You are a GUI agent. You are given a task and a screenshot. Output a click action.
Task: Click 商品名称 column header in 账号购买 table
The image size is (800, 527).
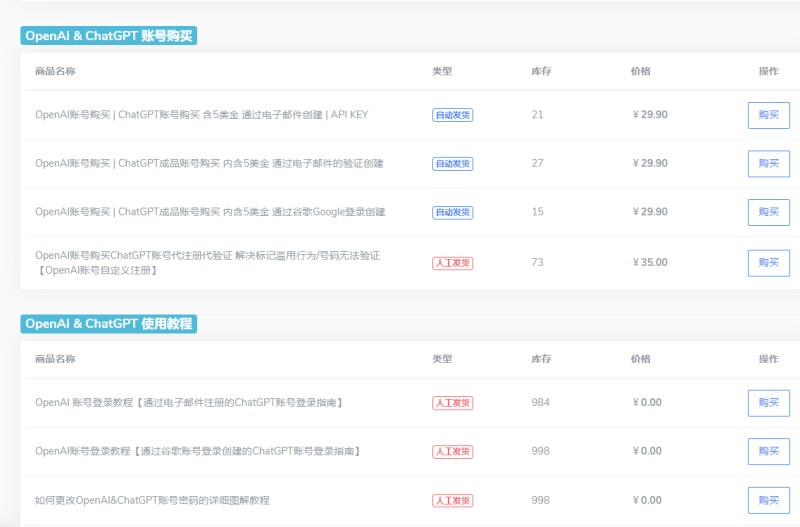pos(55,71)
